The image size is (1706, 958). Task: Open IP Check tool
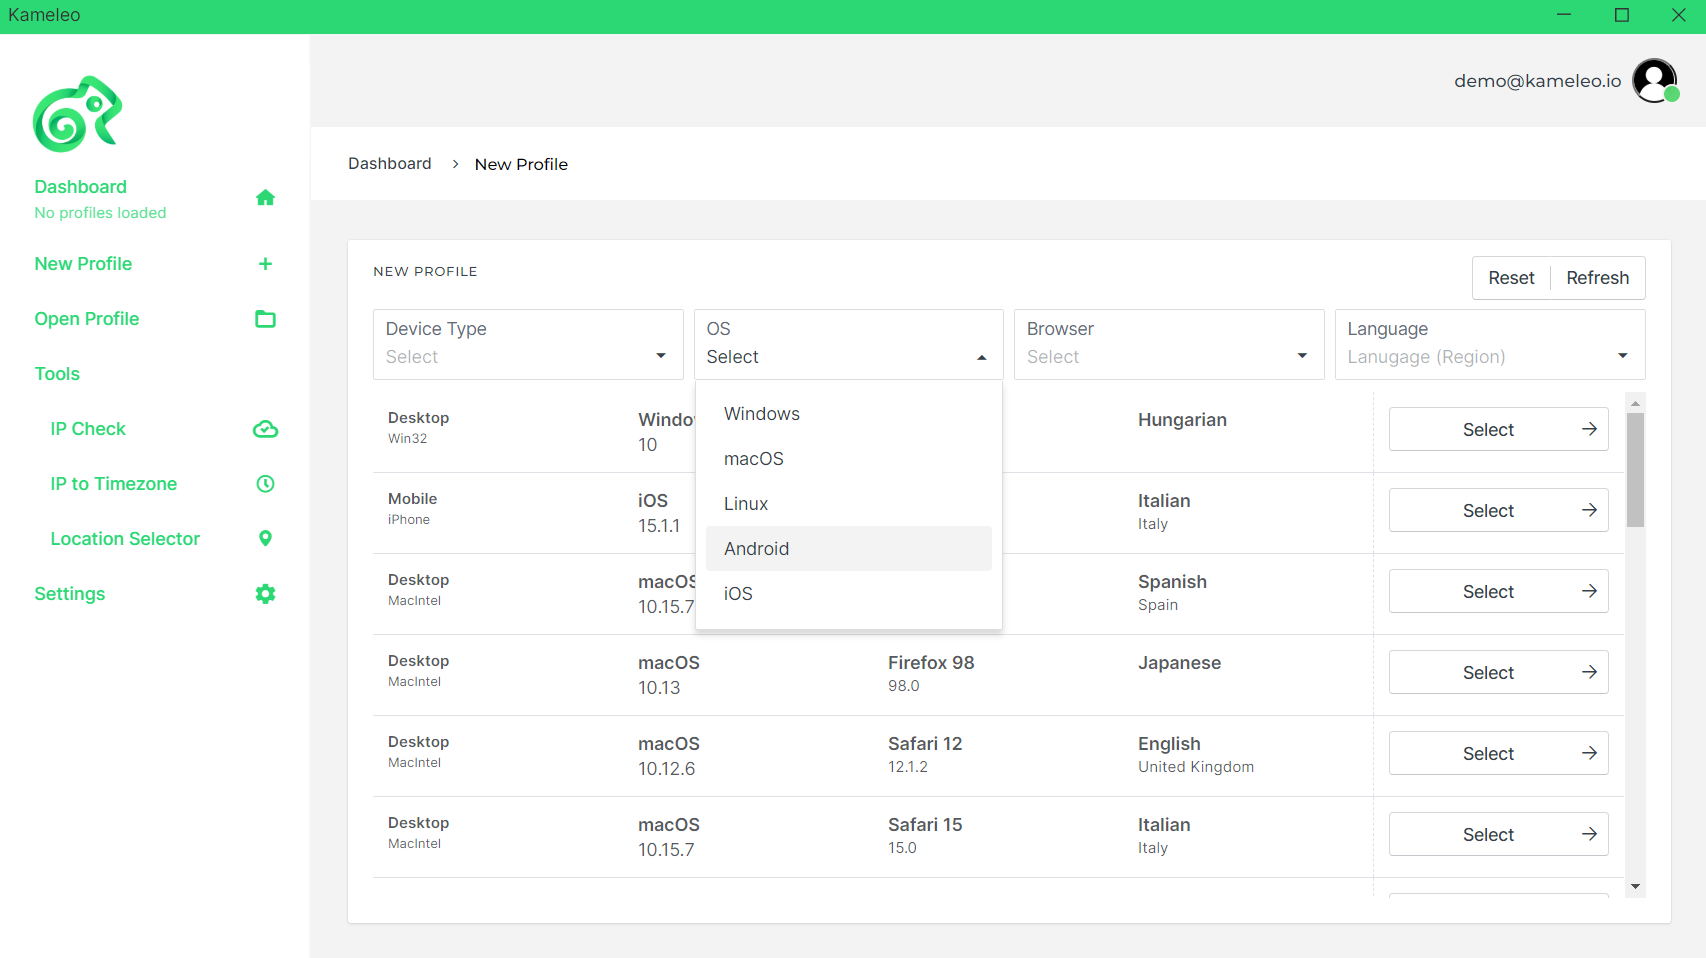coord(88,429)
